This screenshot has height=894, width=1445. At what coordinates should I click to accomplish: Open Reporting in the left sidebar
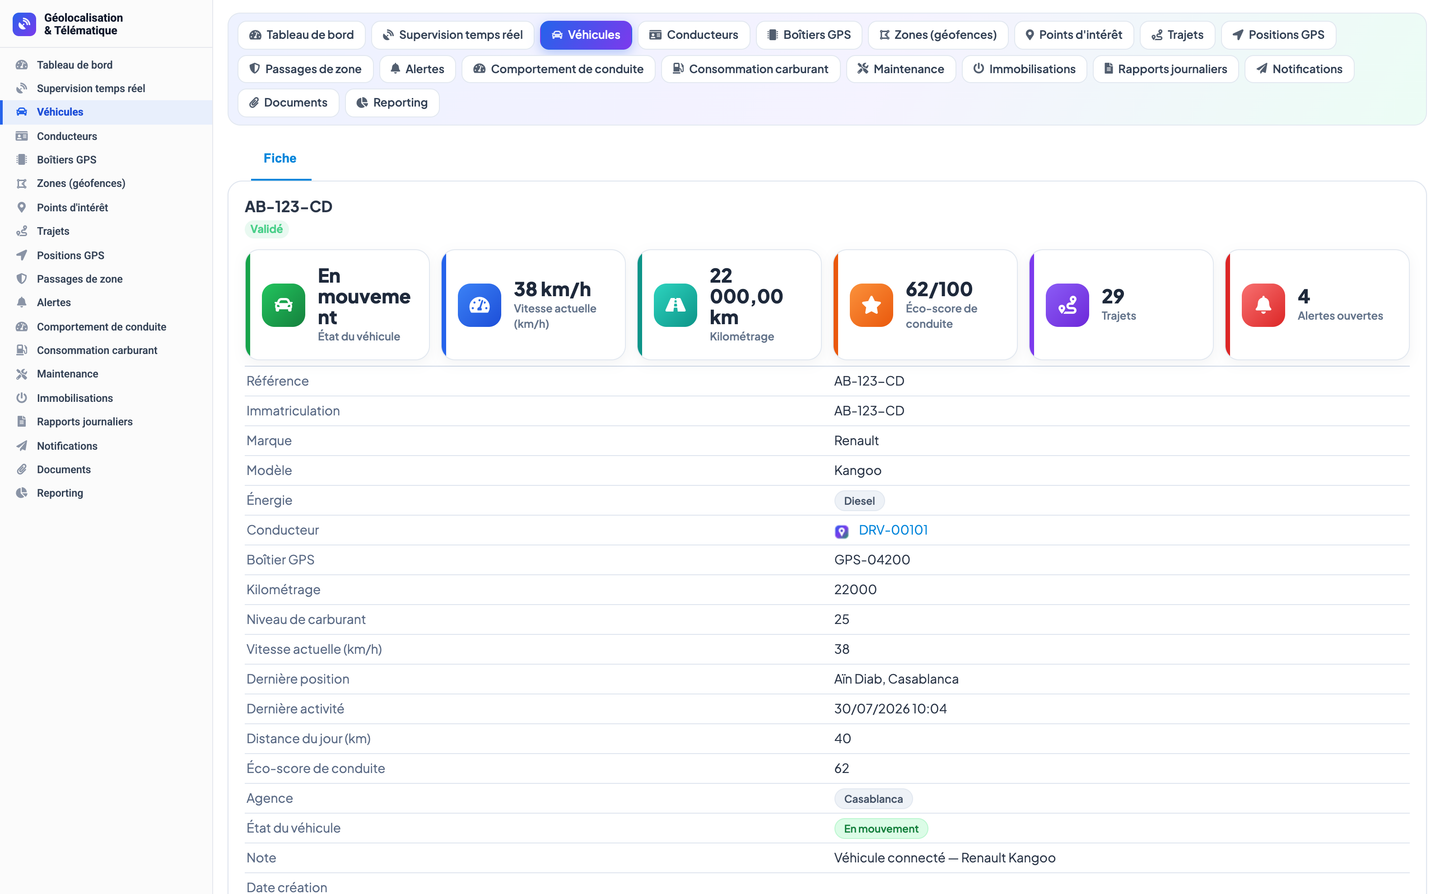106,493
